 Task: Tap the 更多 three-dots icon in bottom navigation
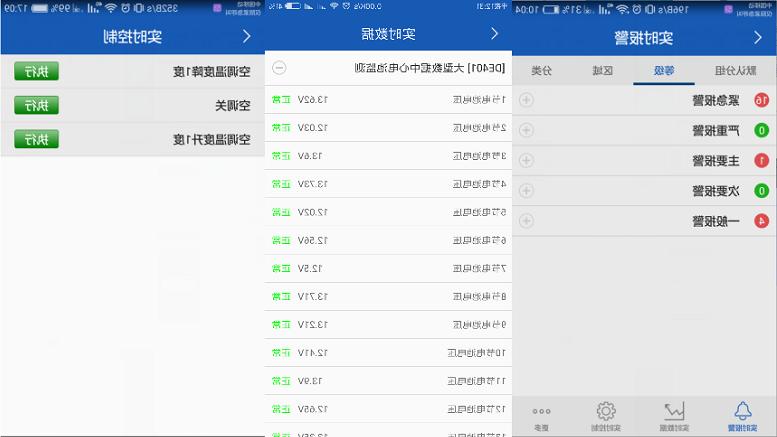541,415
